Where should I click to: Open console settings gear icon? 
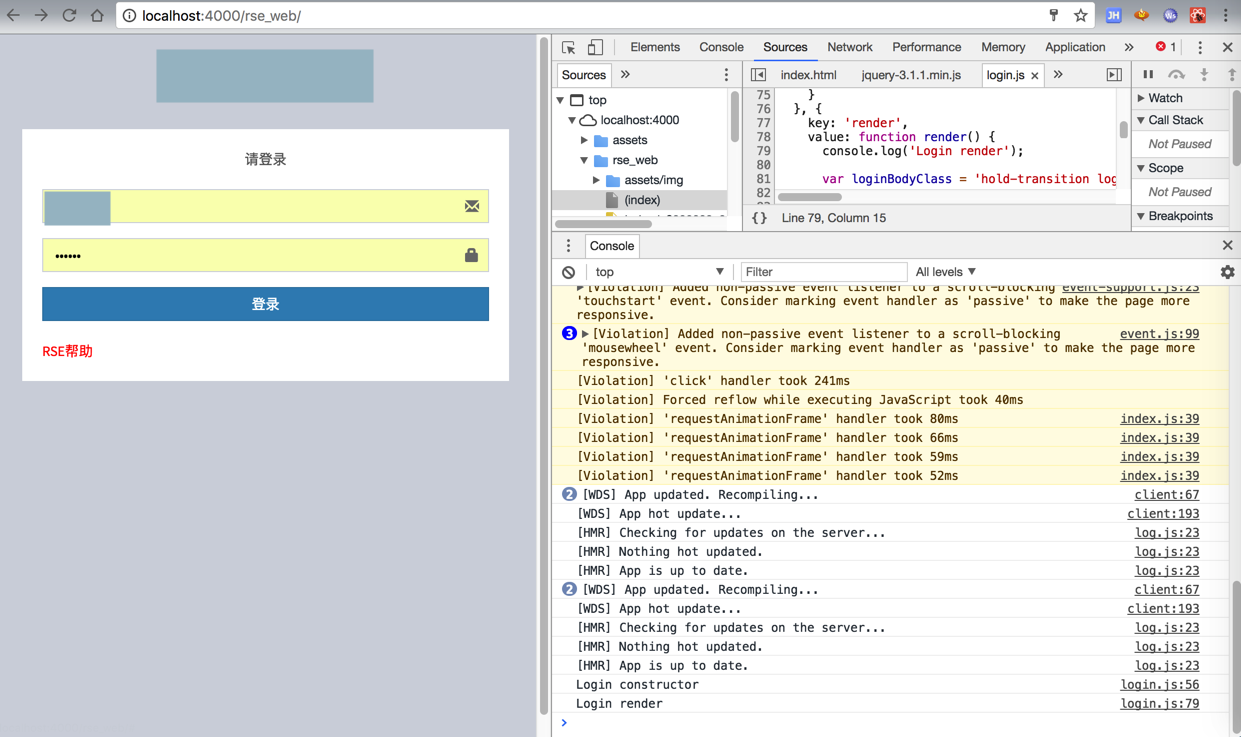[x=1227, y=272]
